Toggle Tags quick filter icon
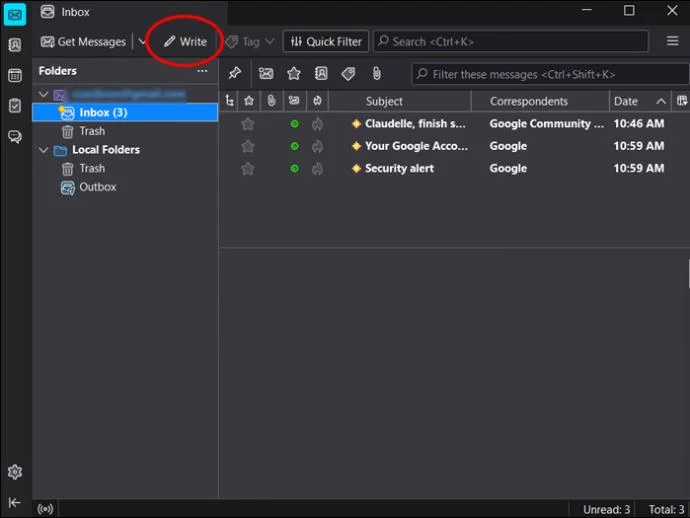The image size is (690, 518). point(349,73)
